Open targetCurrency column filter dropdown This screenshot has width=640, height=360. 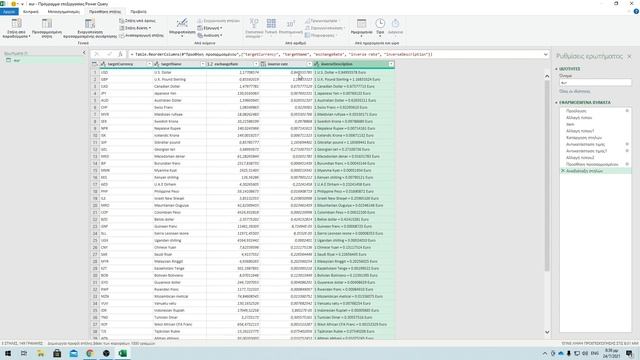coord(149,64)
